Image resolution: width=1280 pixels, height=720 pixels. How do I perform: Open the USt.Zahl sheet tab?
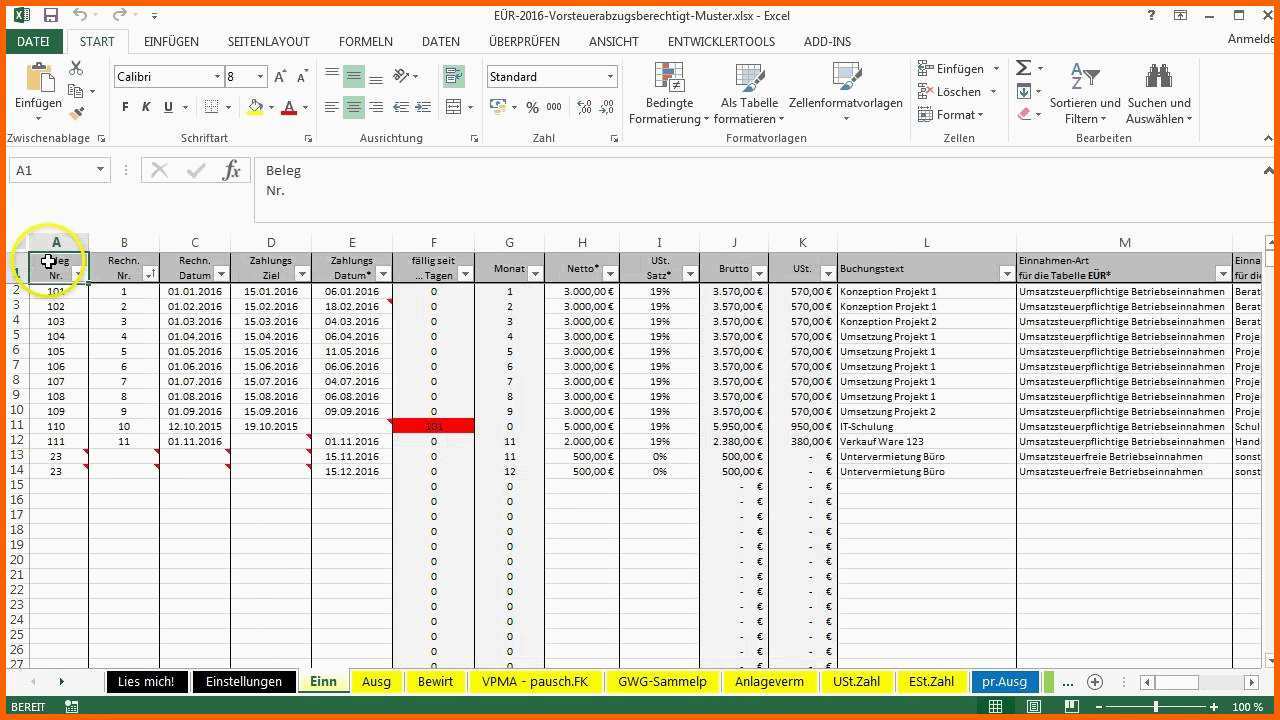pyautogui.click(x=856, y=681)
